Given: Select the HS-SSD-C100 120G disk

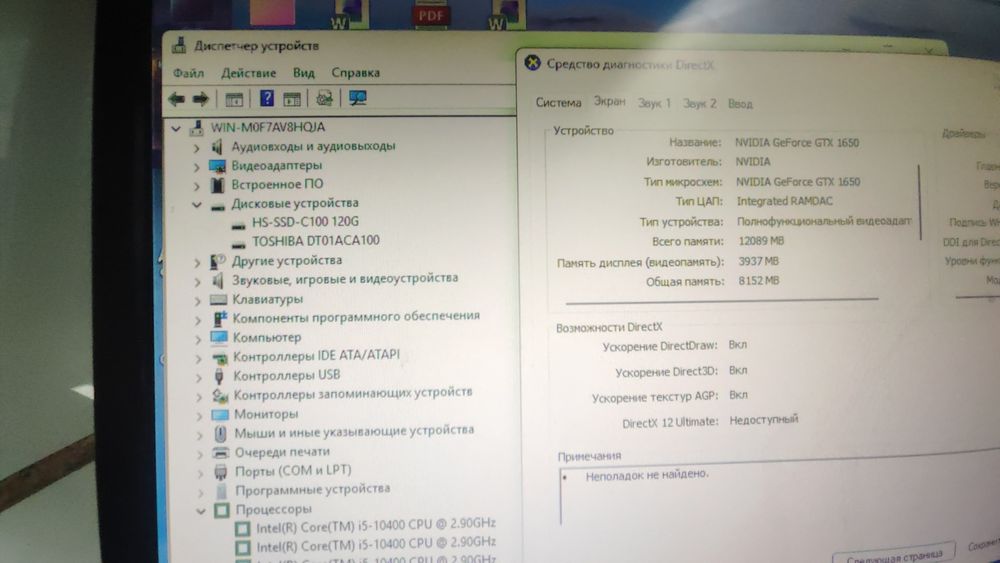Looking at the screenshot, I should [x=305, y=222].
